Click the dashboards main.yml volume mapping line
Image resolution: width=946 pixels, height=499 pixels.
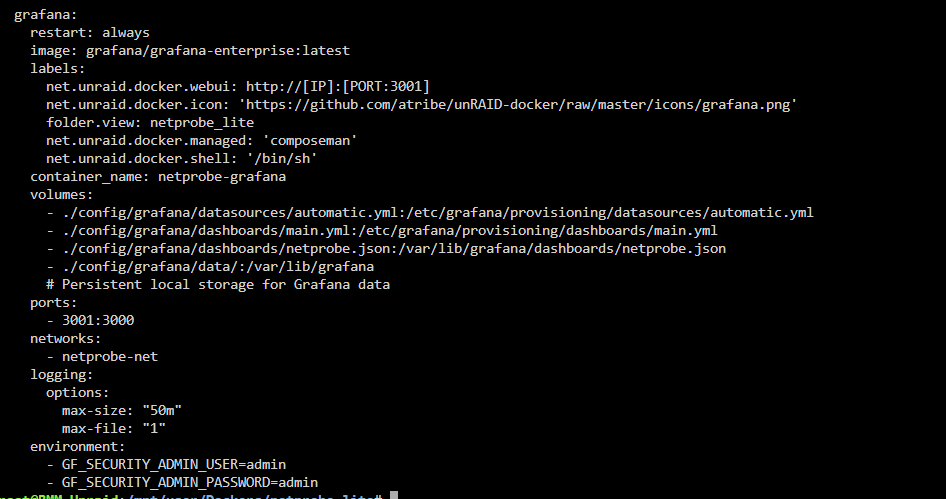(x=382, y=230)
